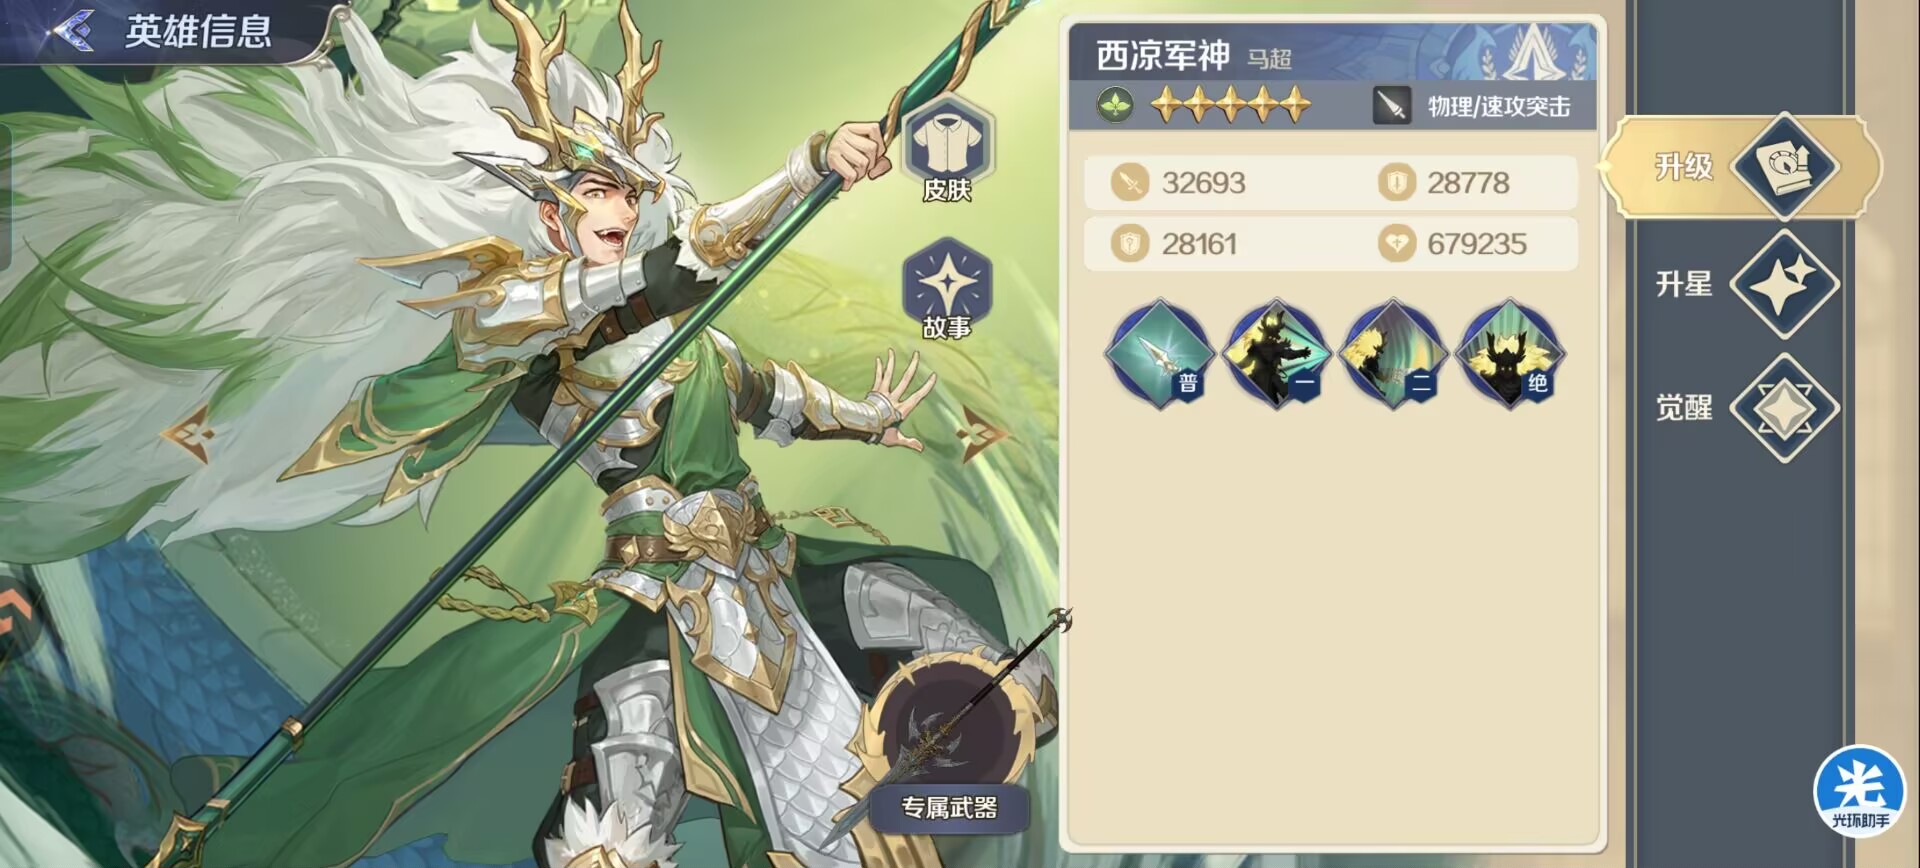Select the 一 first skill icon

click(1275, 354)
